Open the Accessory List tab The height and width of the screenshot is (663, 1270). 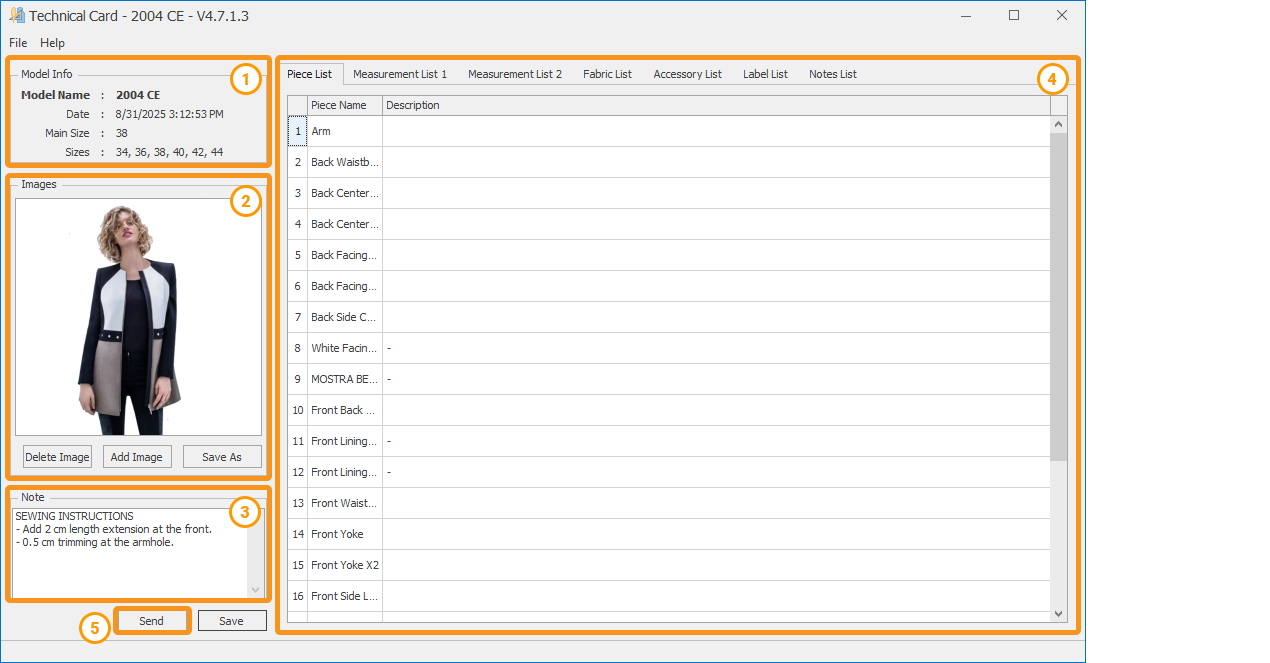(687, 74)
